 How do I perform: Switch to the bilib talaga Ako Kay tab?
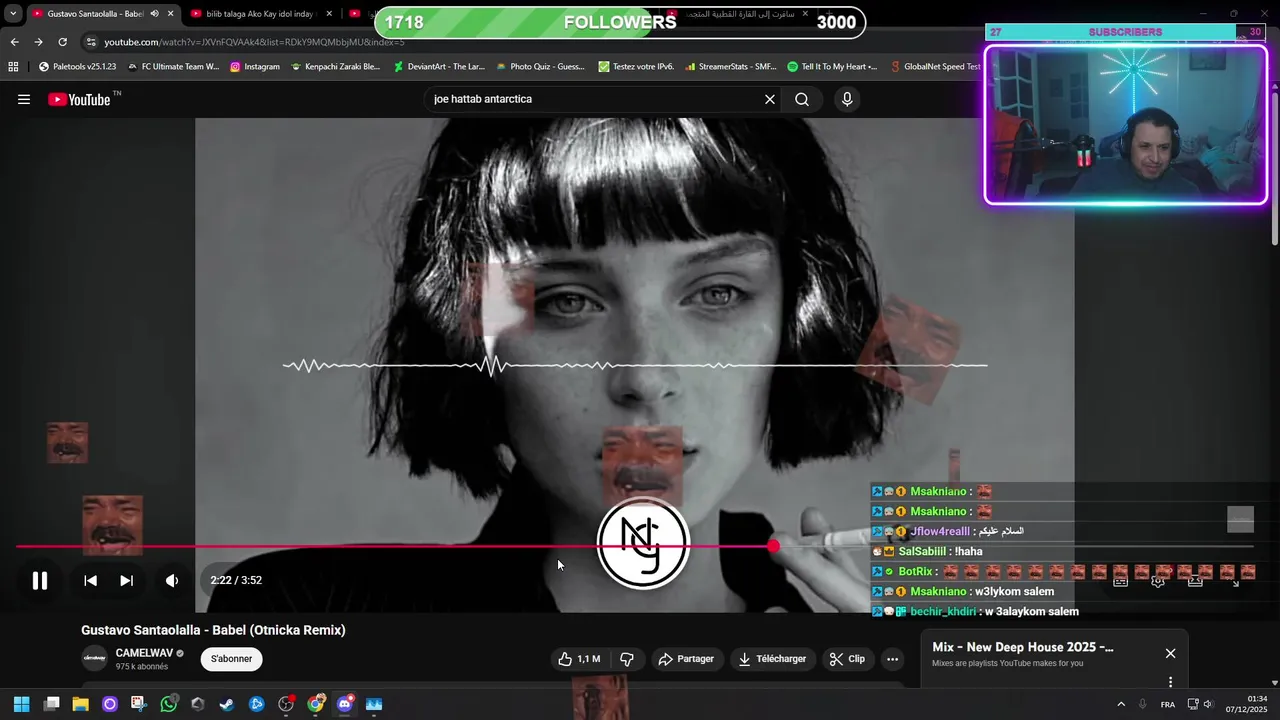260,14
